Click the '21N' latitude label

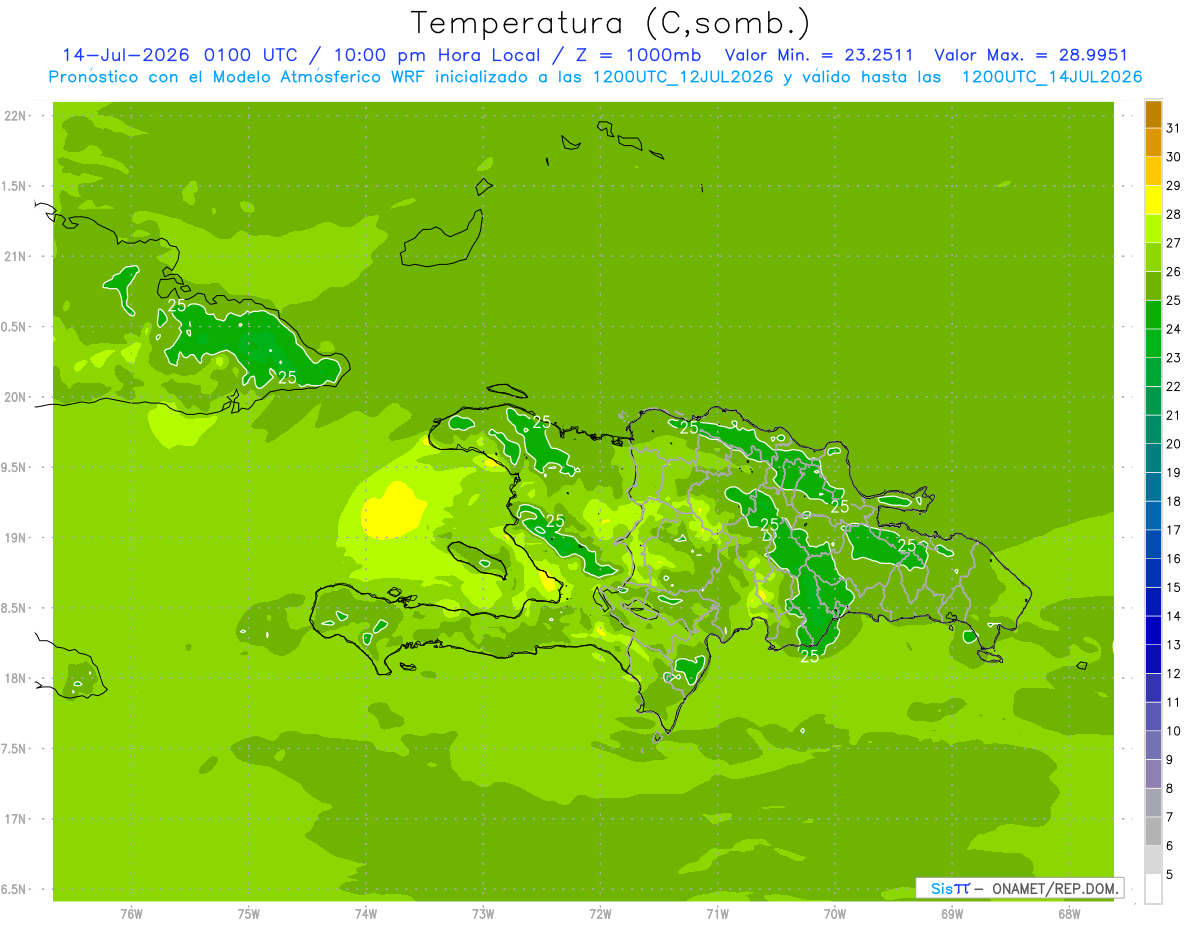coord(15,257)
